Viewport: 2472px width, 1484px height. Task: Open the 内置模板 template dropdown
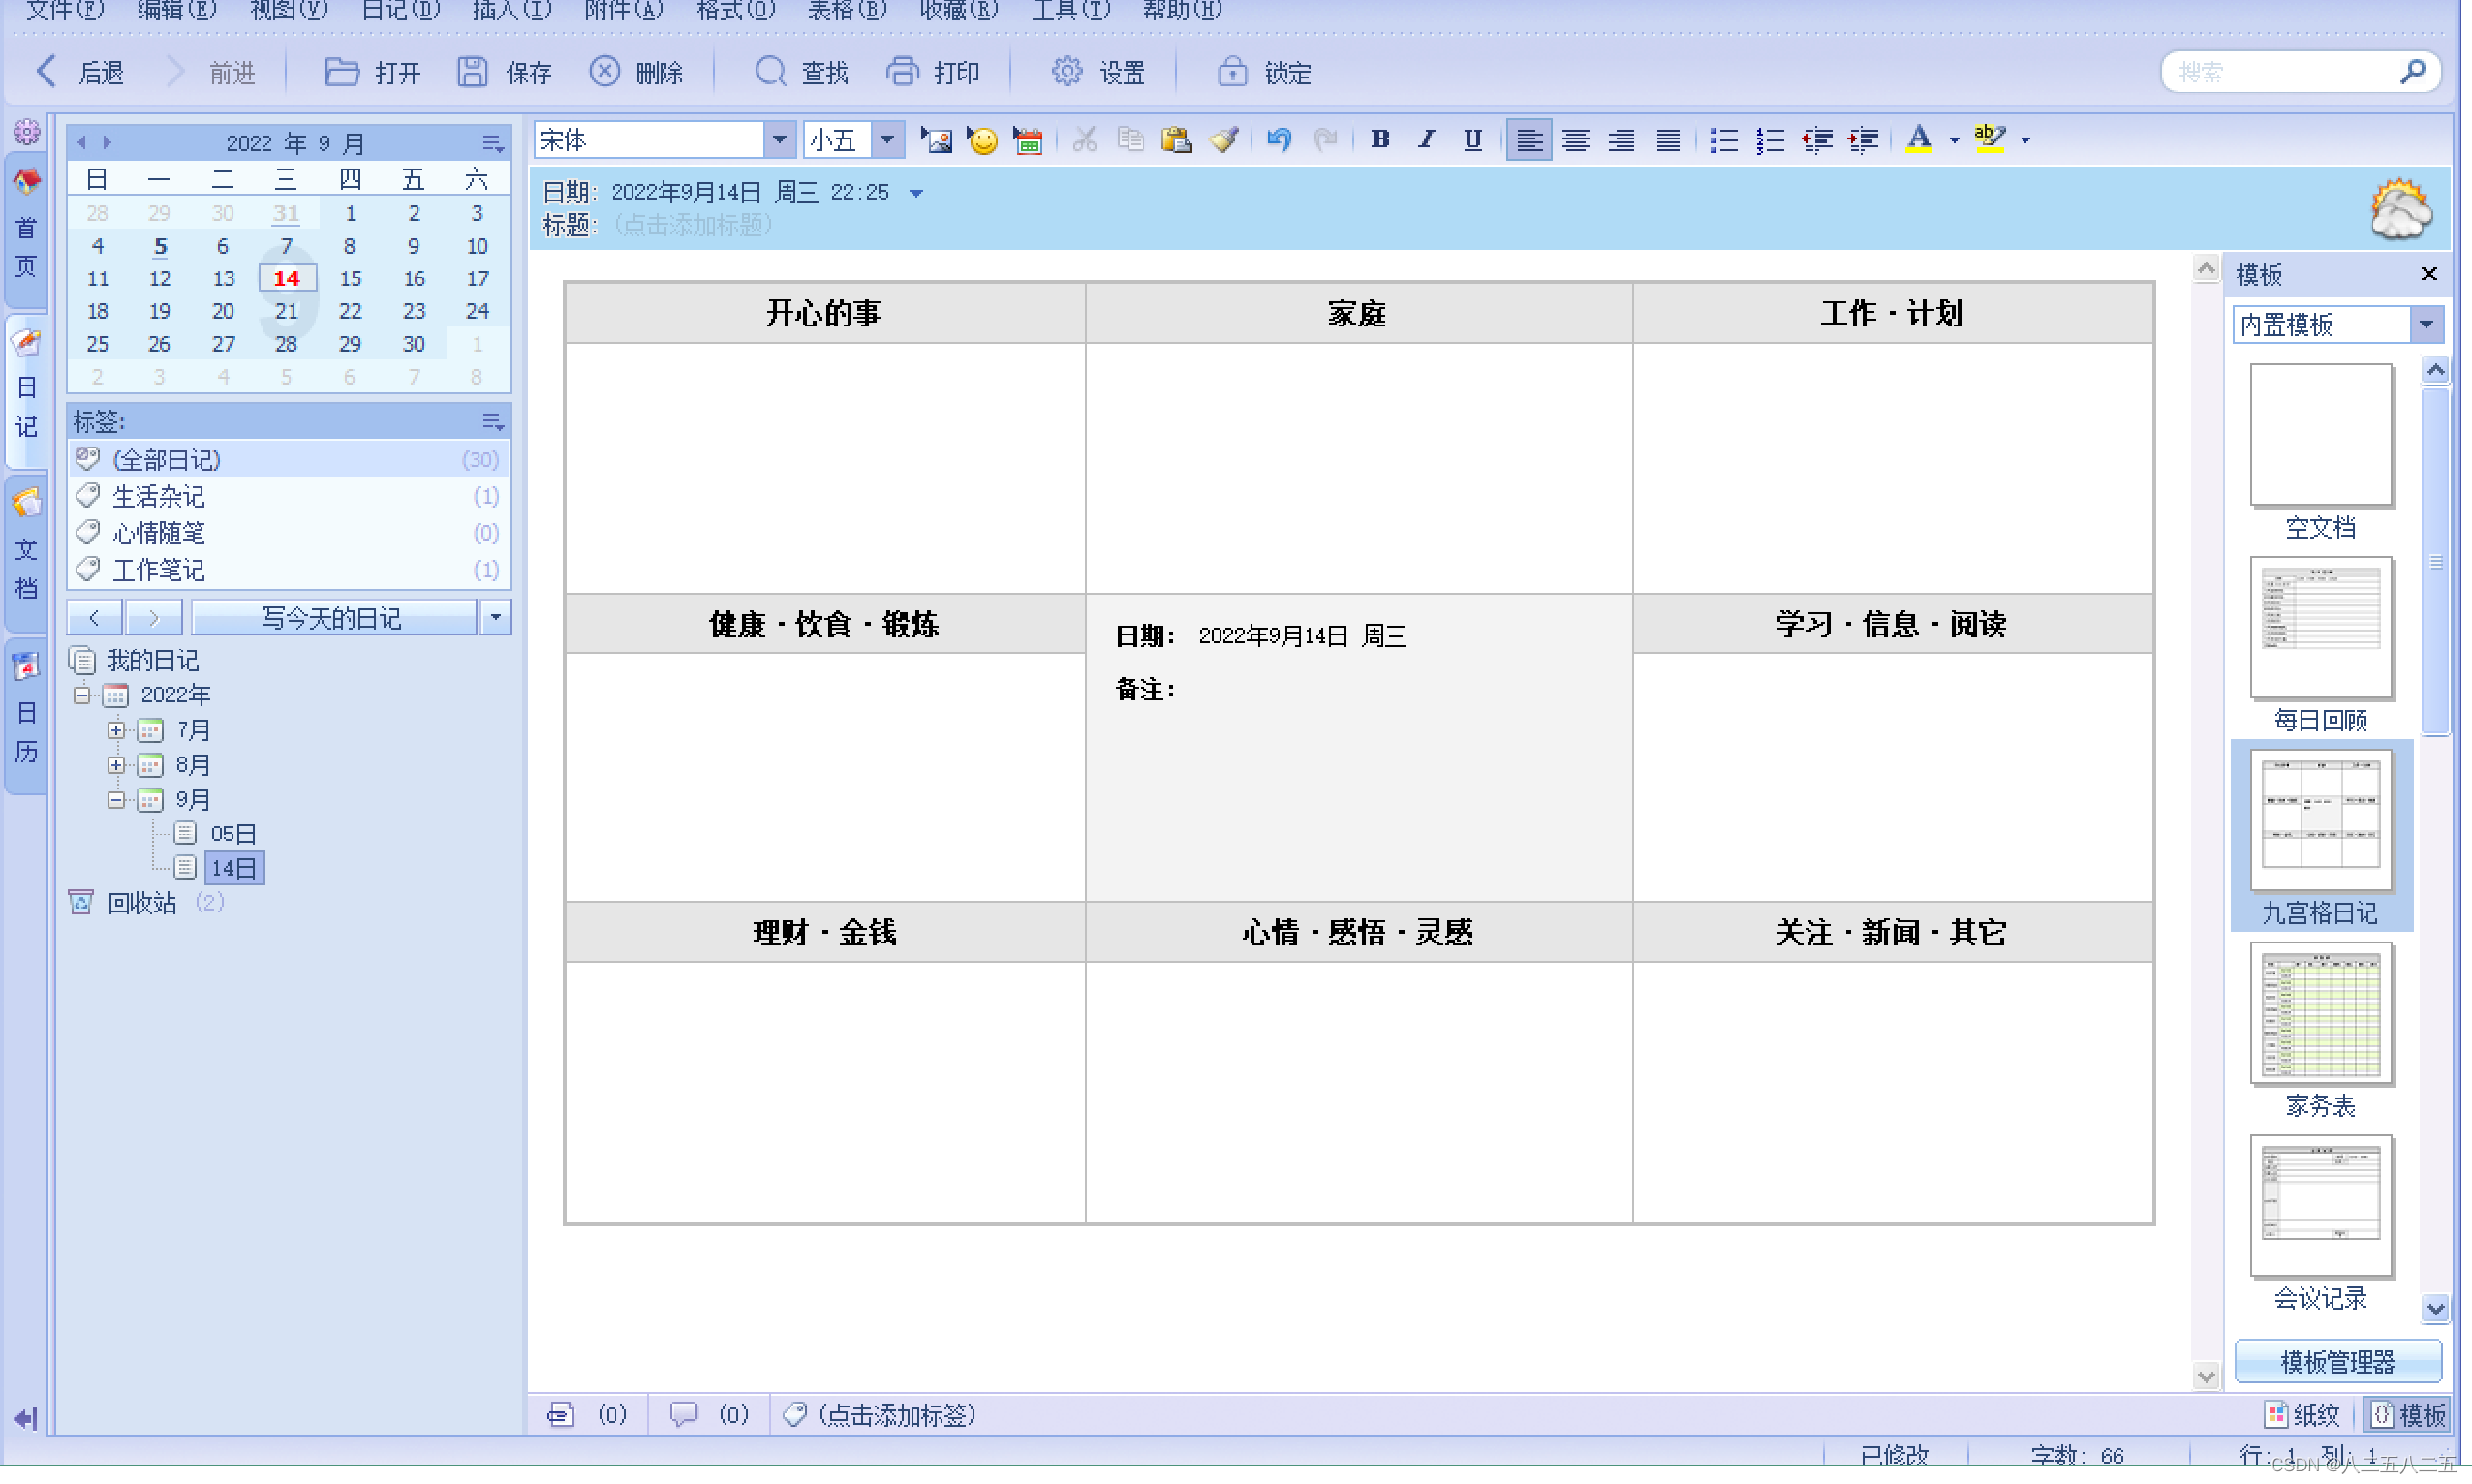(2426, 325)
